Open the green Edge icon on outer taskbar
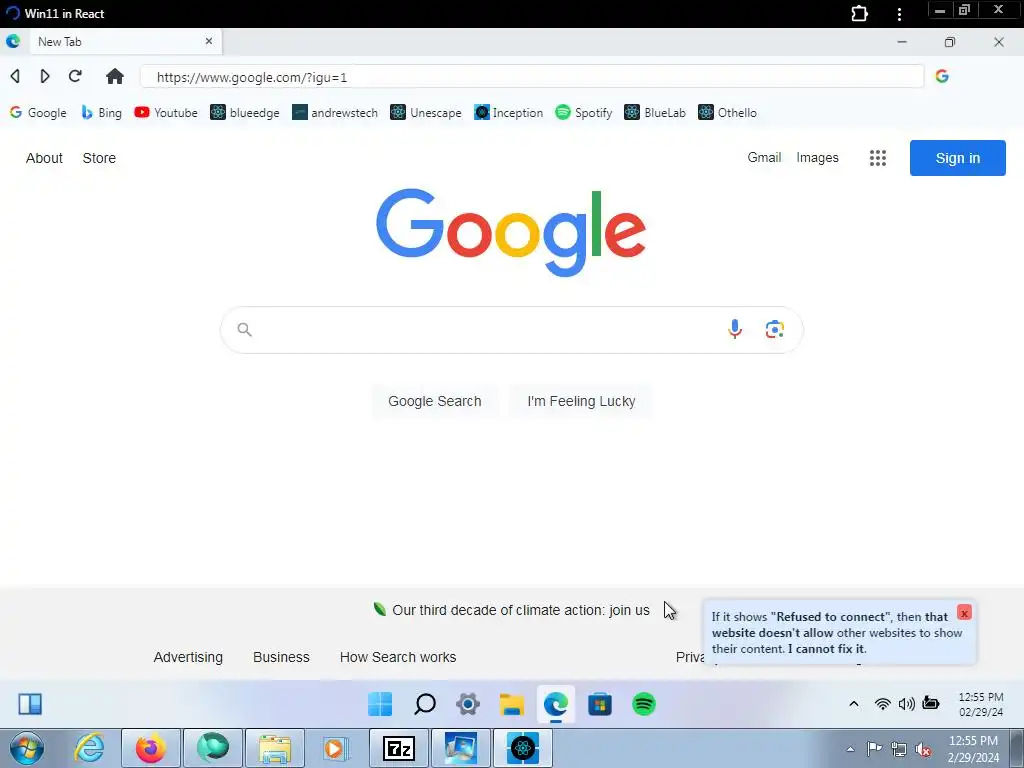The height and width of the screenshot is (768, 1024). pos(213,748)
